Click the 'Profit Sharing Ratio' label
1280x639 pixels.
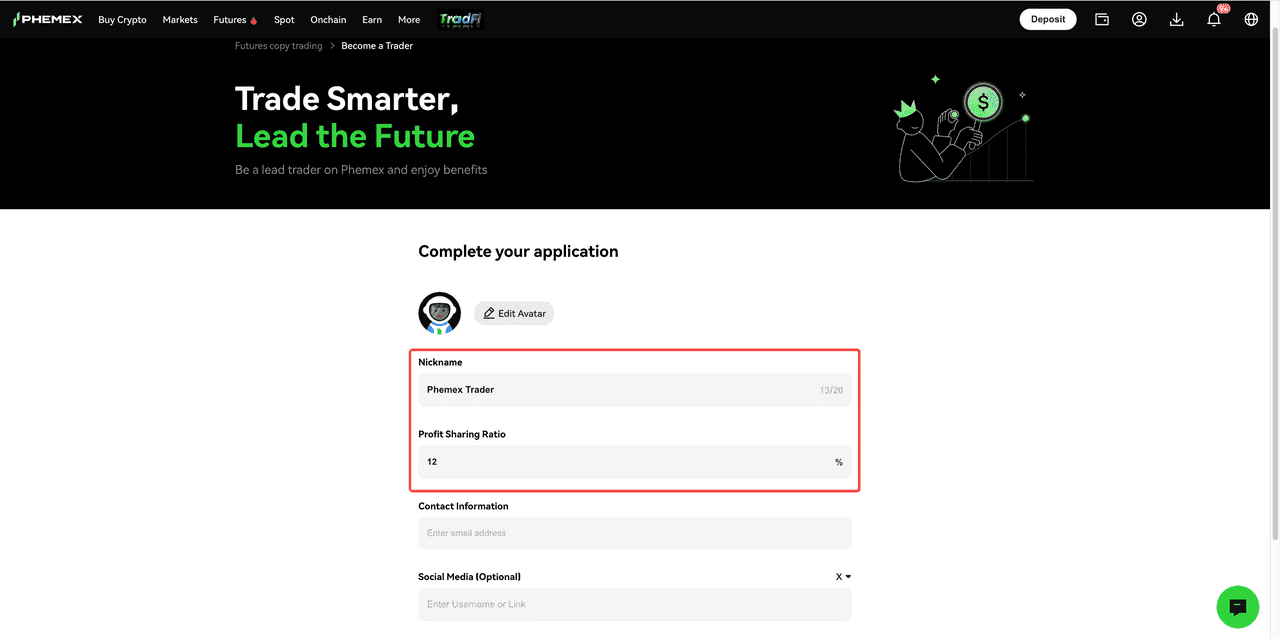464,435
